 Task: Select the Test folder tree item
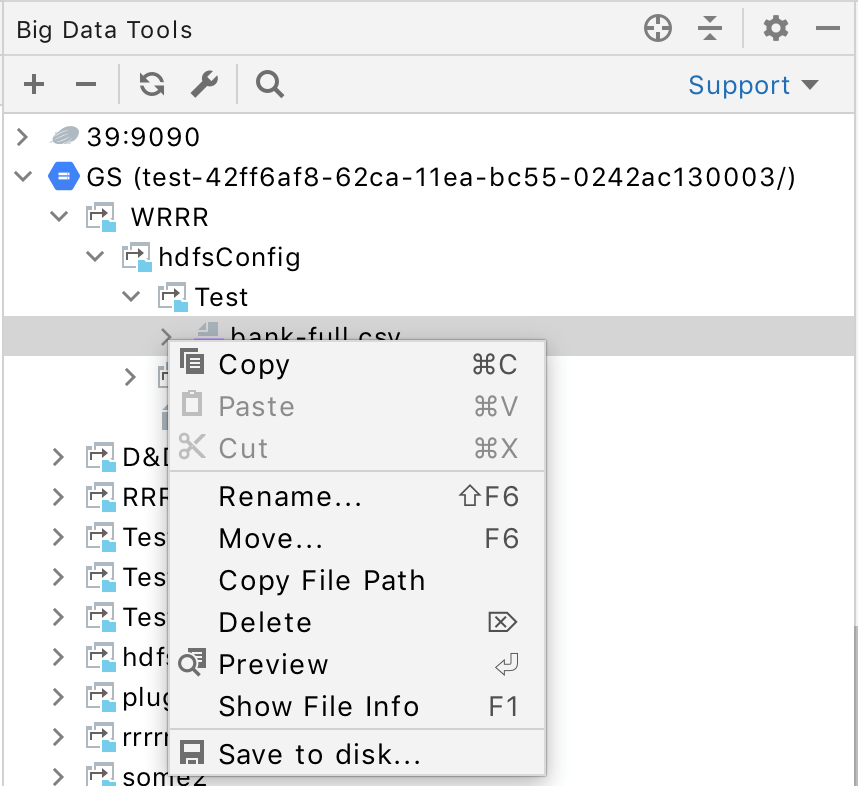point(221,297)
